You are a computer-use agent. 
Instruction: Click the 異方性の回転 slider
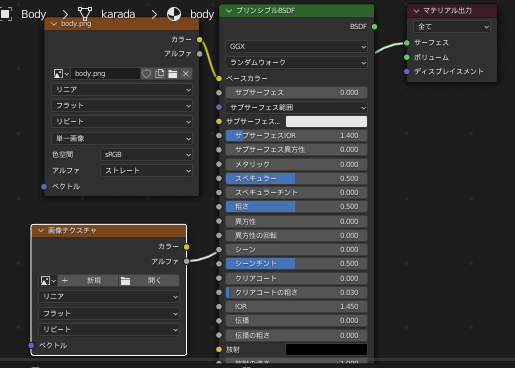coord(296,236)
